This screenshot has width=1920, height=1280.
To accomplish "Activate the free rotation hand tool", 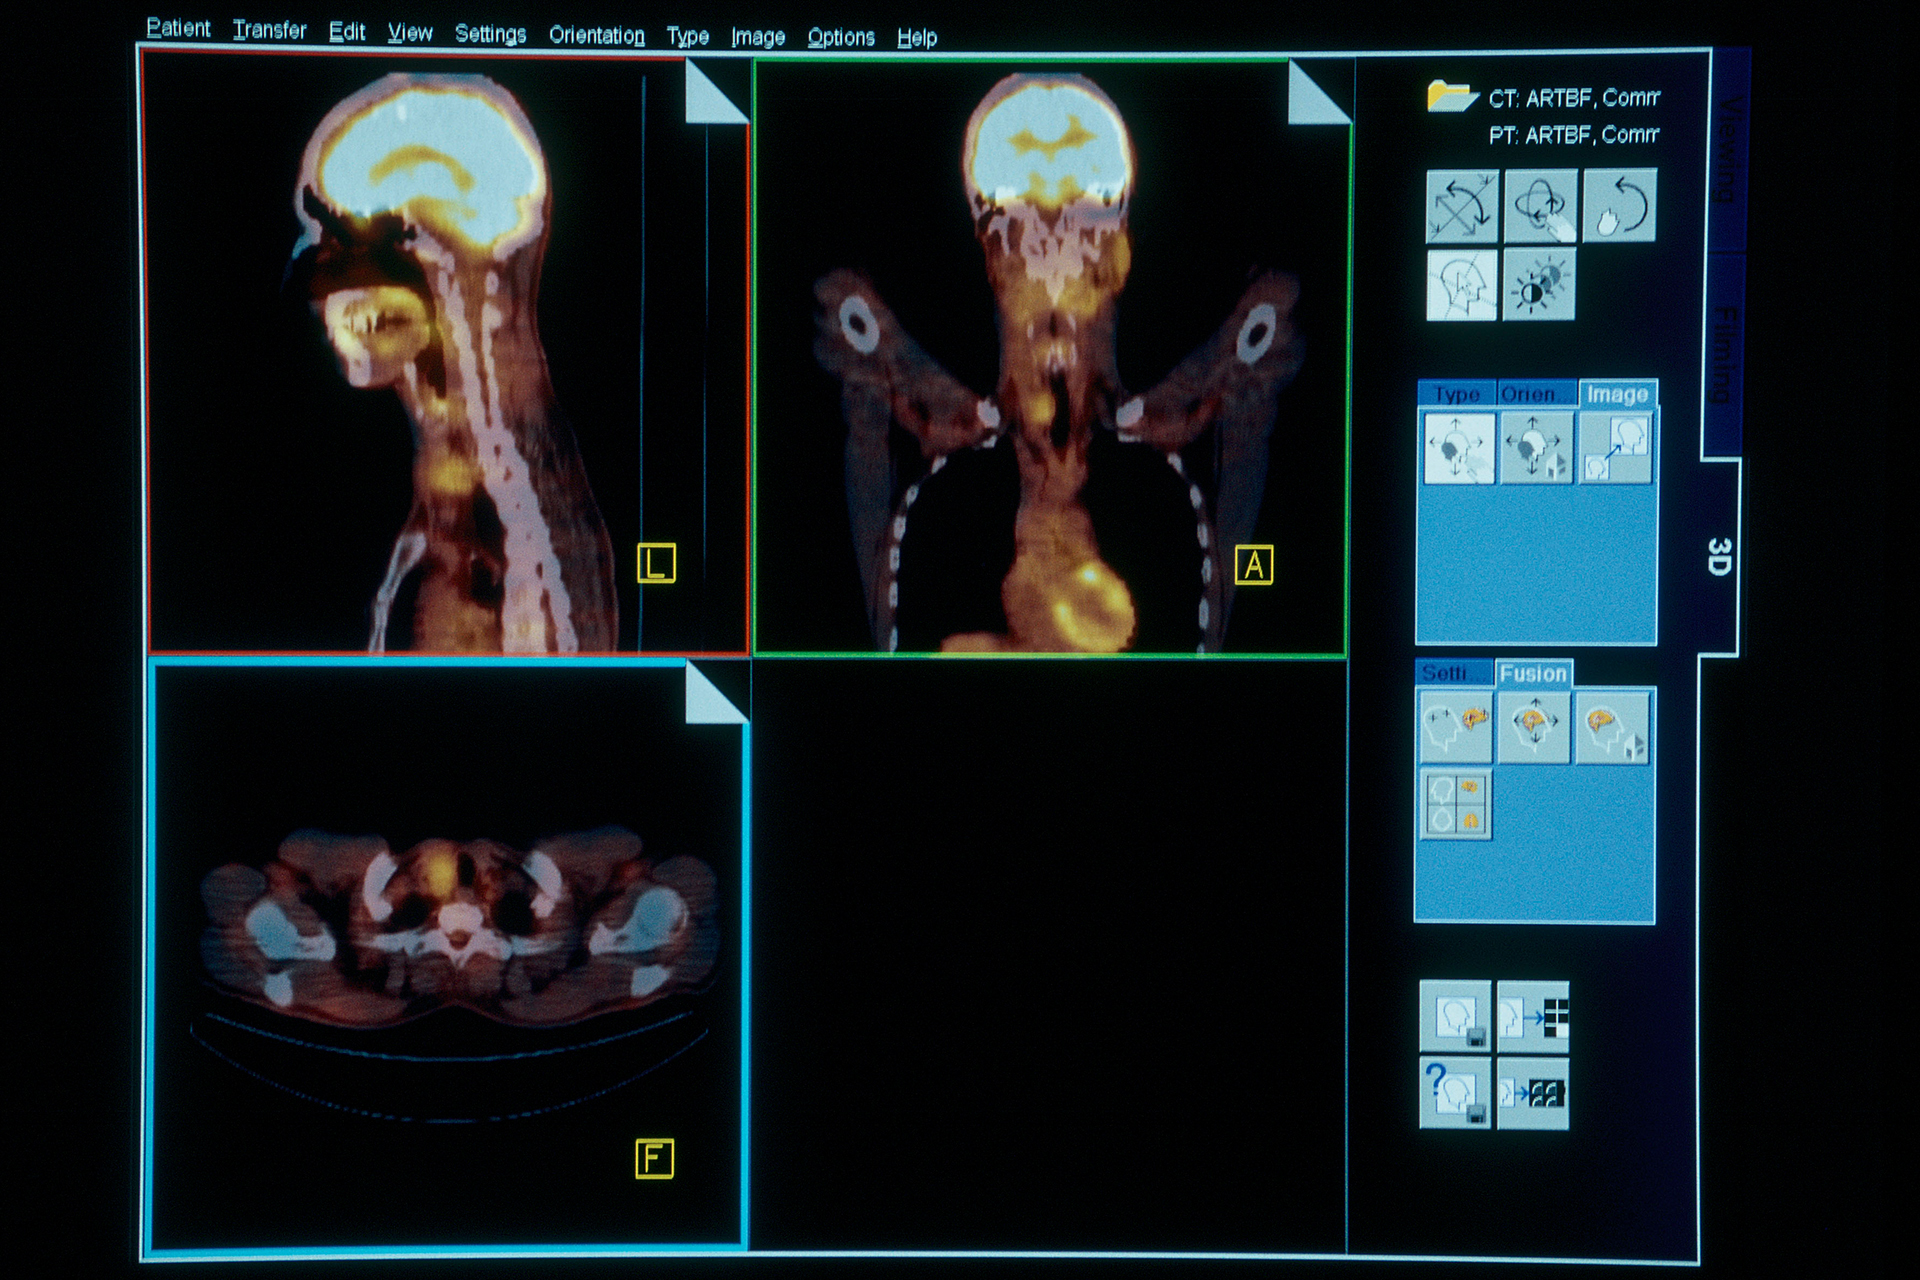I will [x=1620, y=207].
